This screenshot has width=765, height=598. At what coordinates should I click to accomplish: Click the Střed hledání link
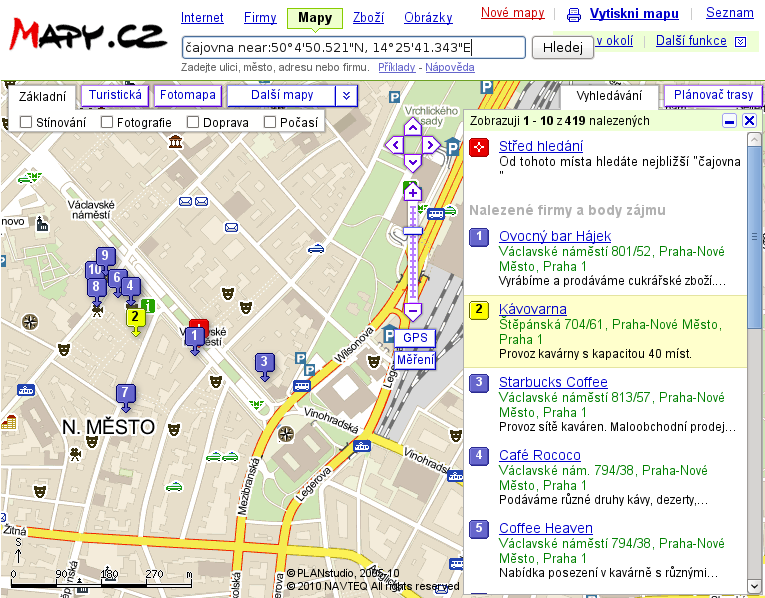(541, 146)
